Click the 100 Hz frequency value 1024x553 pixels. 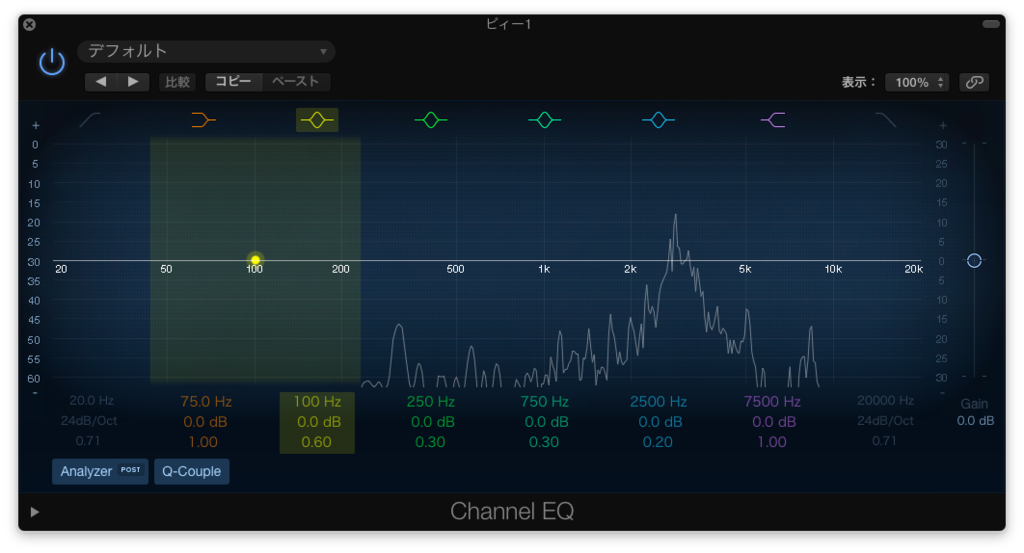[x=317, y=402]
